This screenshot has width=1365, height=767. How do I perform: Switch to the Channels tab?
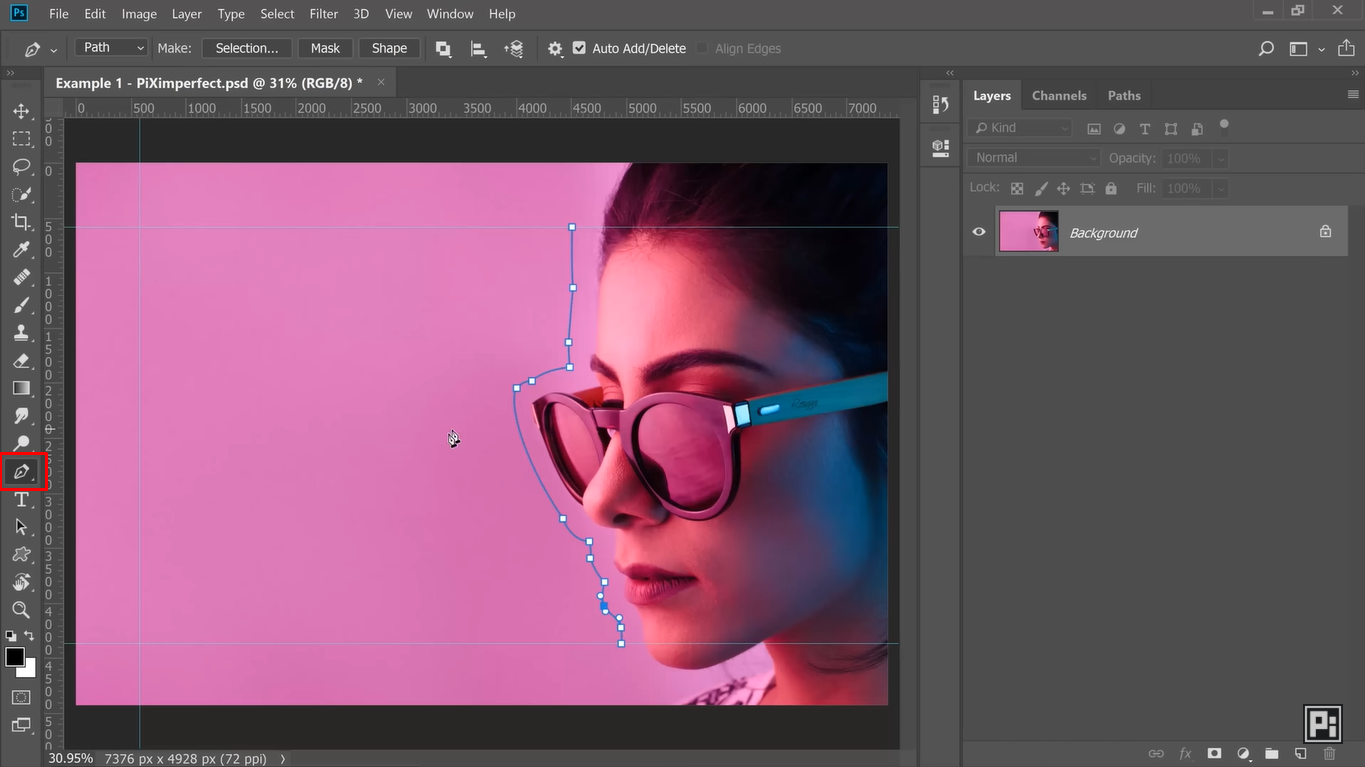[x=1059, y=95]
